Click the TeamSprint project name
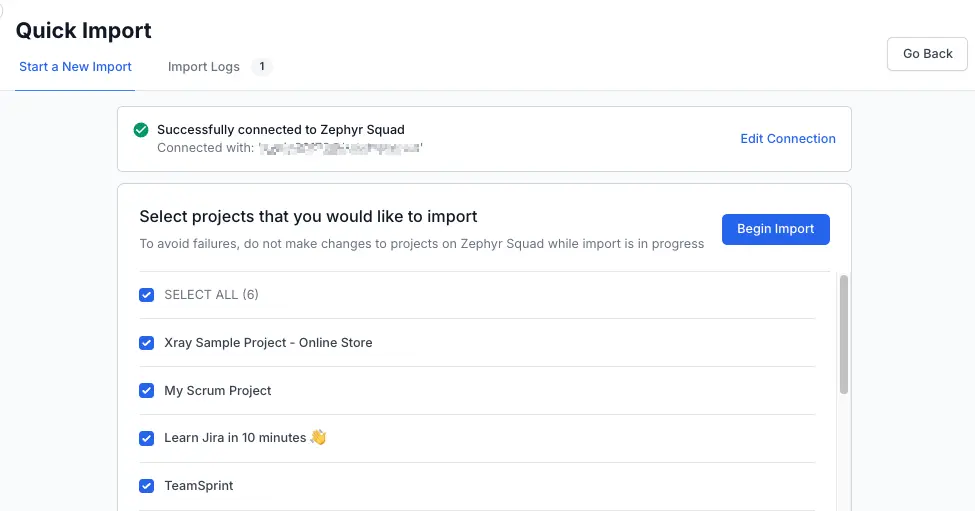 pos(199,486)
